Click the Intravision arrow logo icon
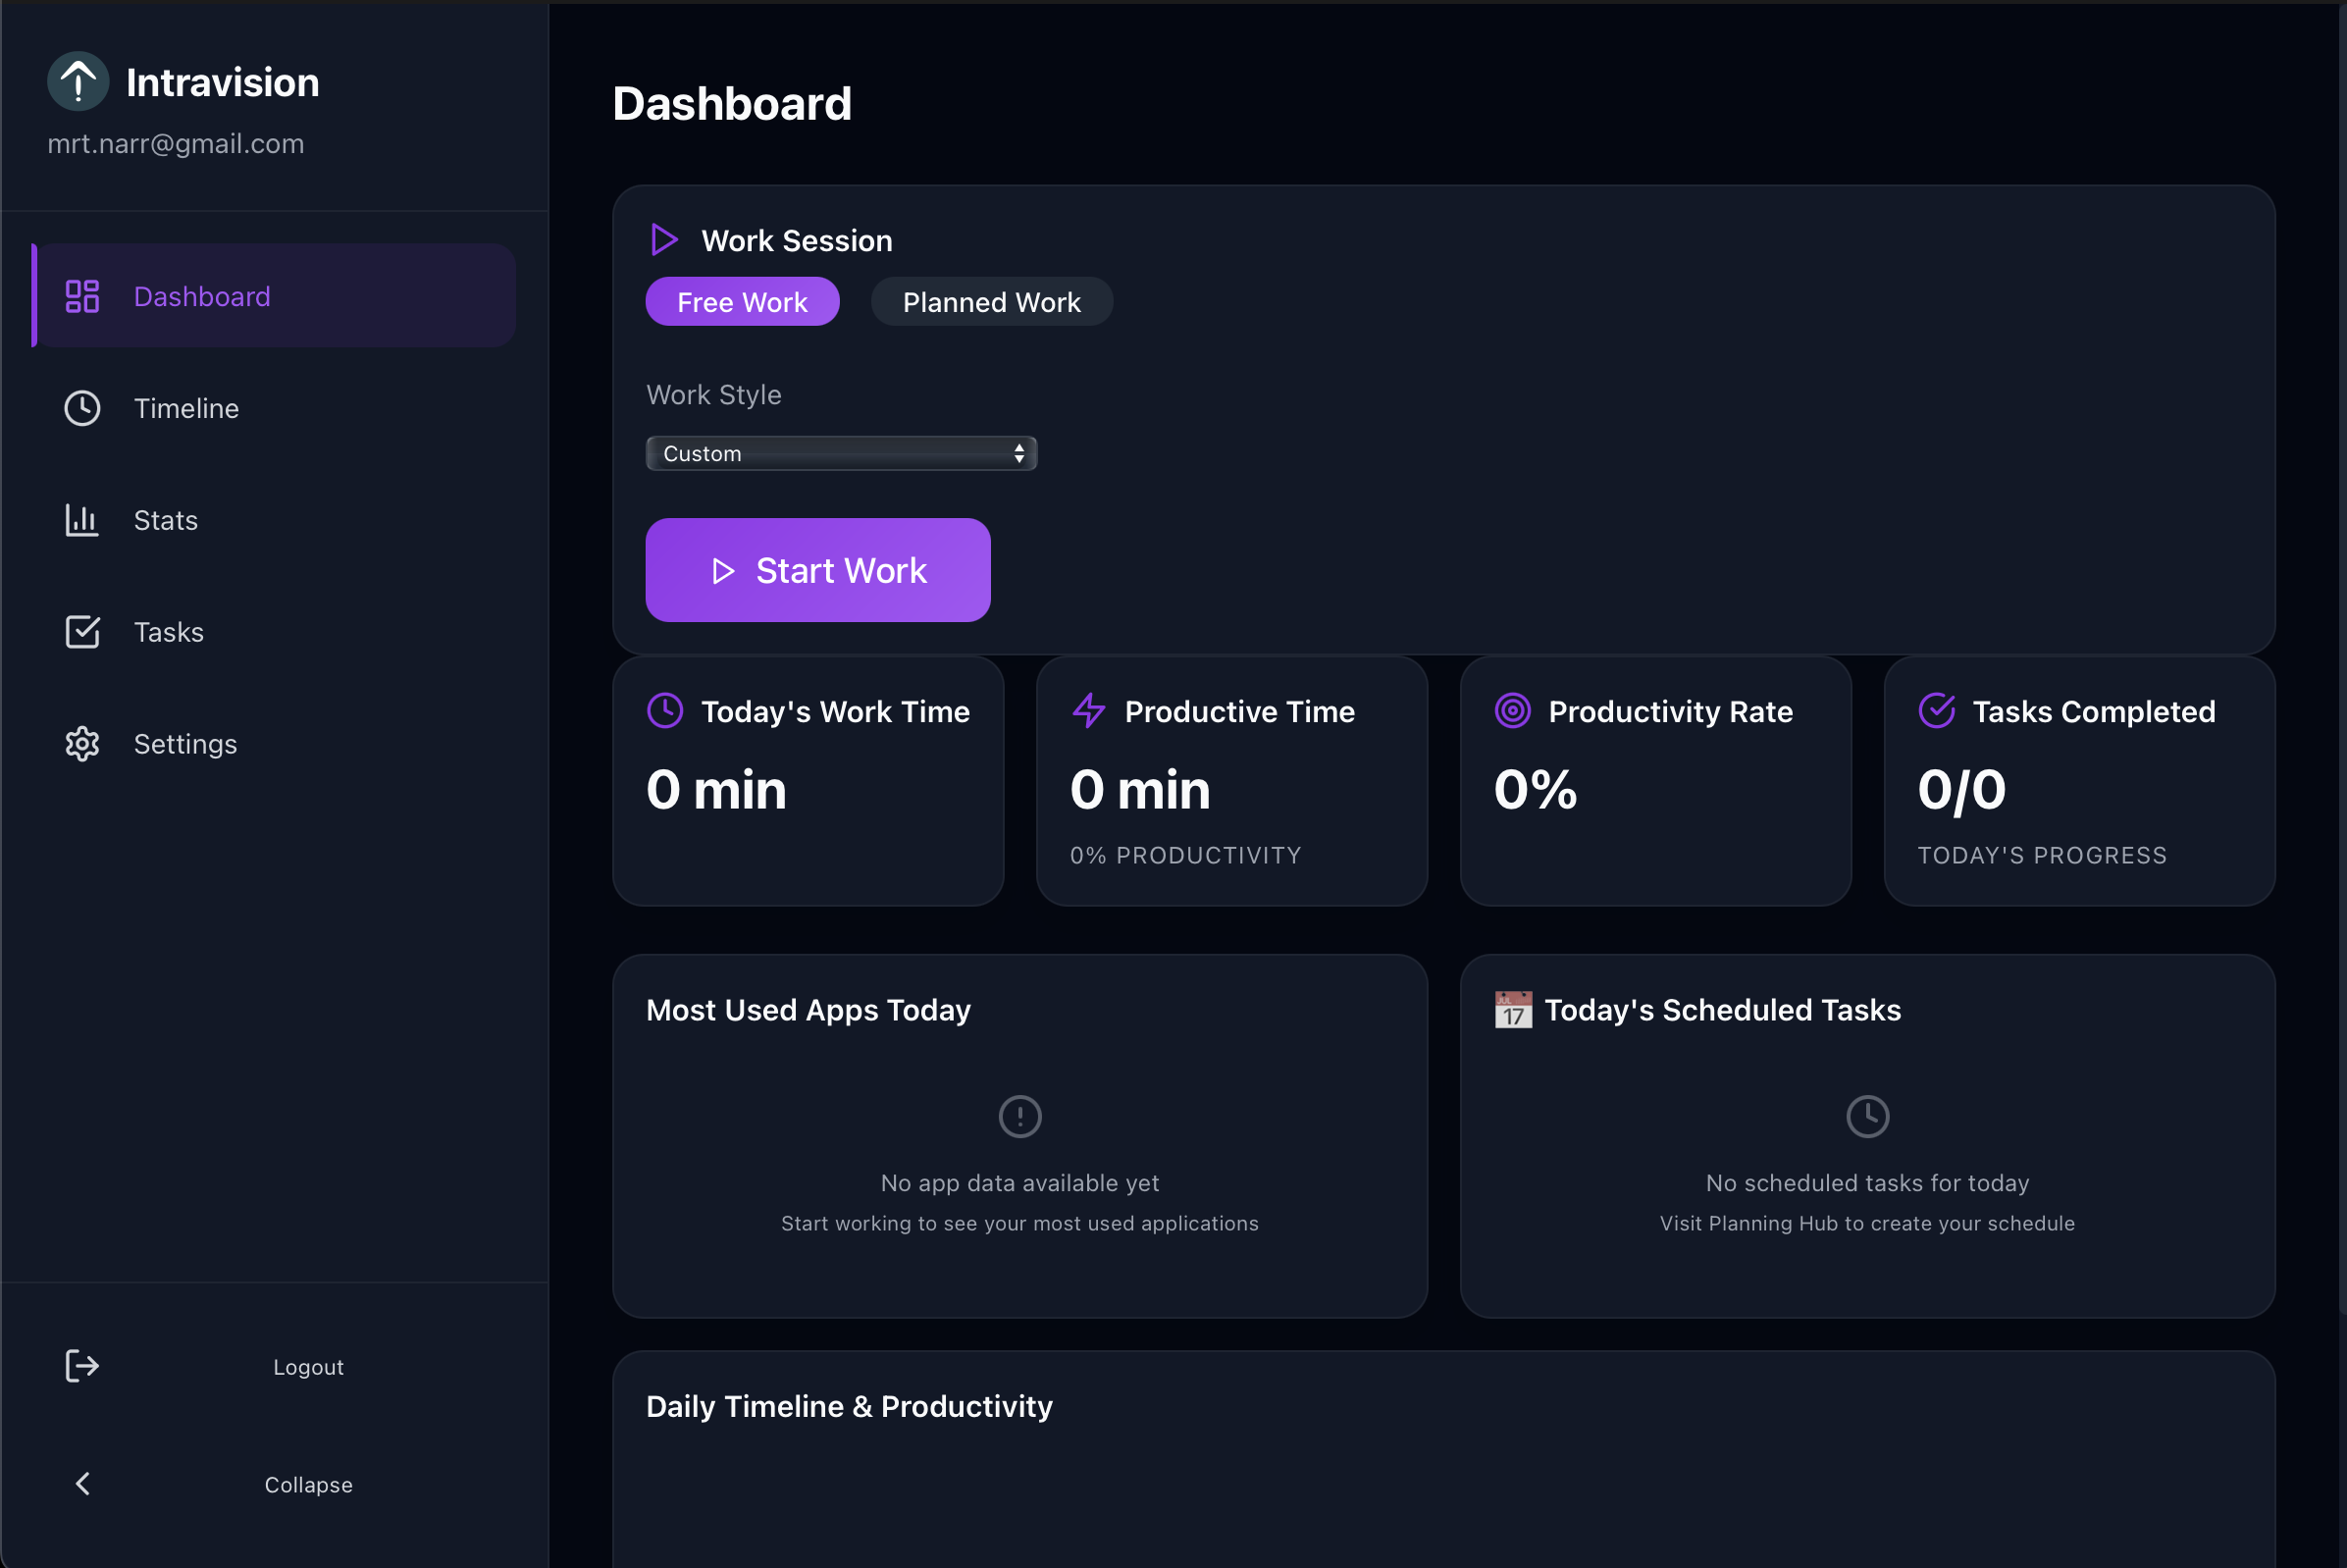Viewport: 2347px width, 1568px height. pyautogui.click(x=78, y=81)
